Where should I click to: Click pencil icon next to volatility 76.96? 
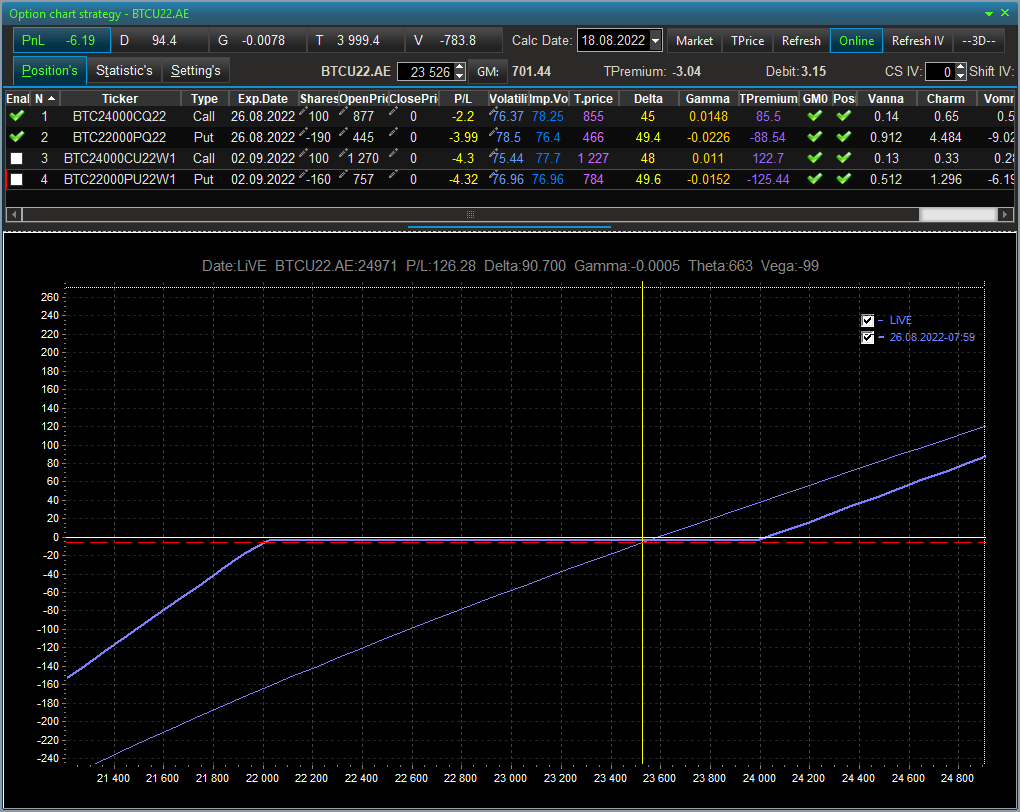(x=494, y=174)
